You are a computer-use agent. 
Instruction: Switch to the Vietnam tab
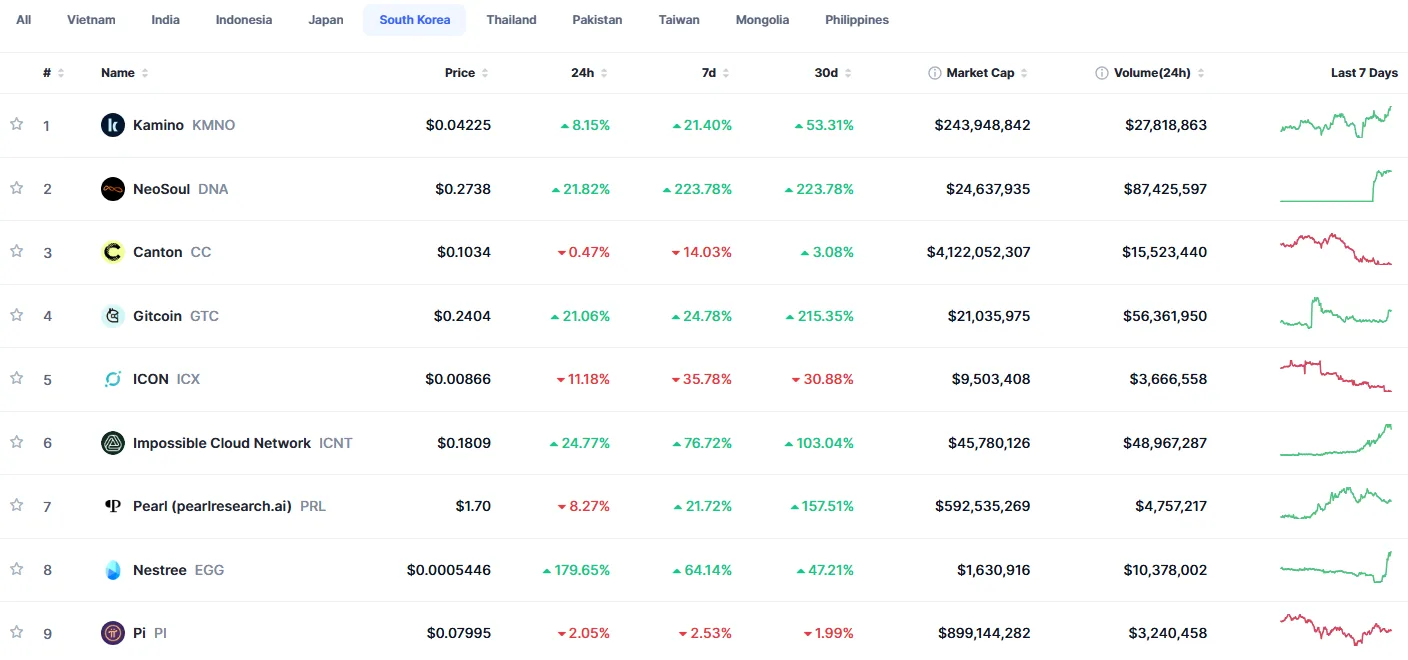click(x=91, y=20)
